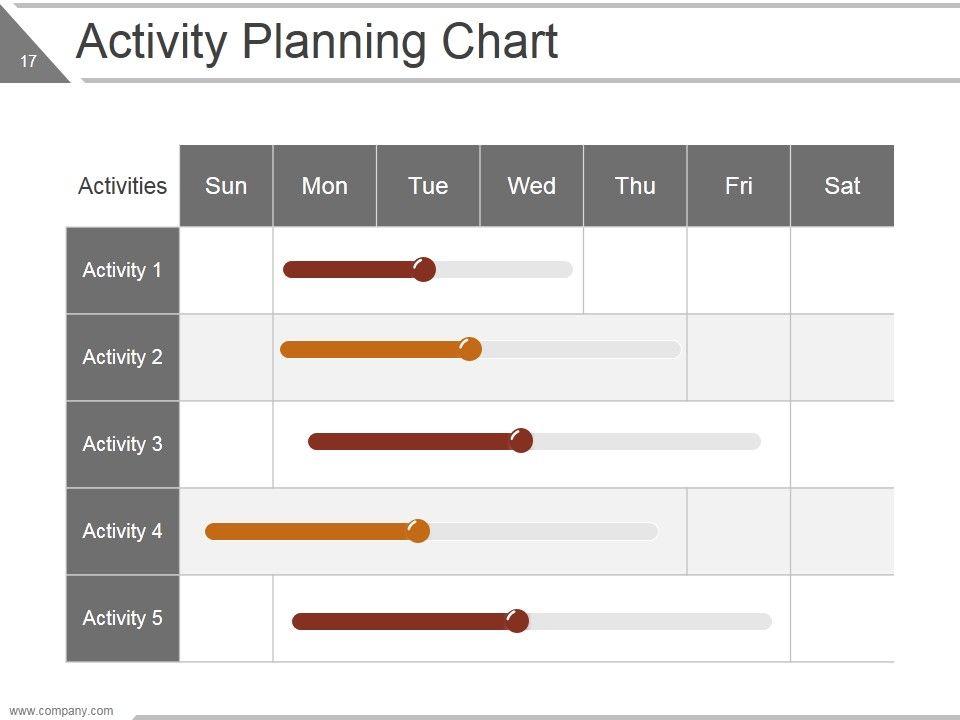Select the Mon column header
Screen dimensions: 960x720
325,186
